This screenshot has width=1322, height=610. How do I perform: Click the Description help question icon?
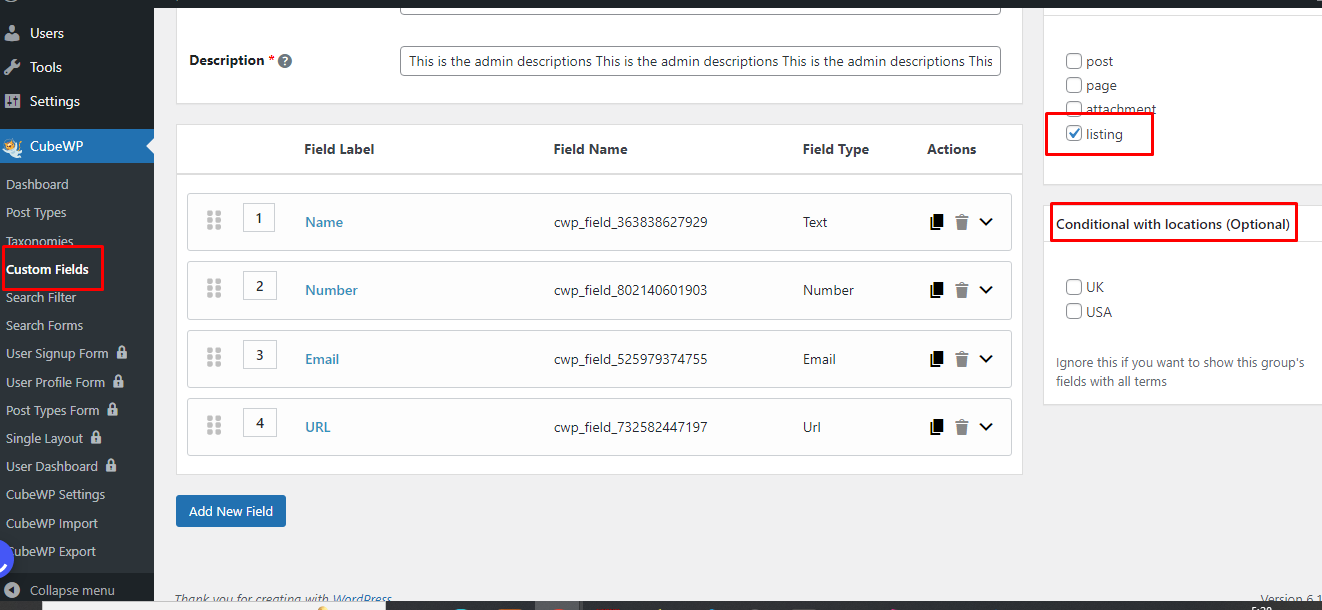pos(285,61)
